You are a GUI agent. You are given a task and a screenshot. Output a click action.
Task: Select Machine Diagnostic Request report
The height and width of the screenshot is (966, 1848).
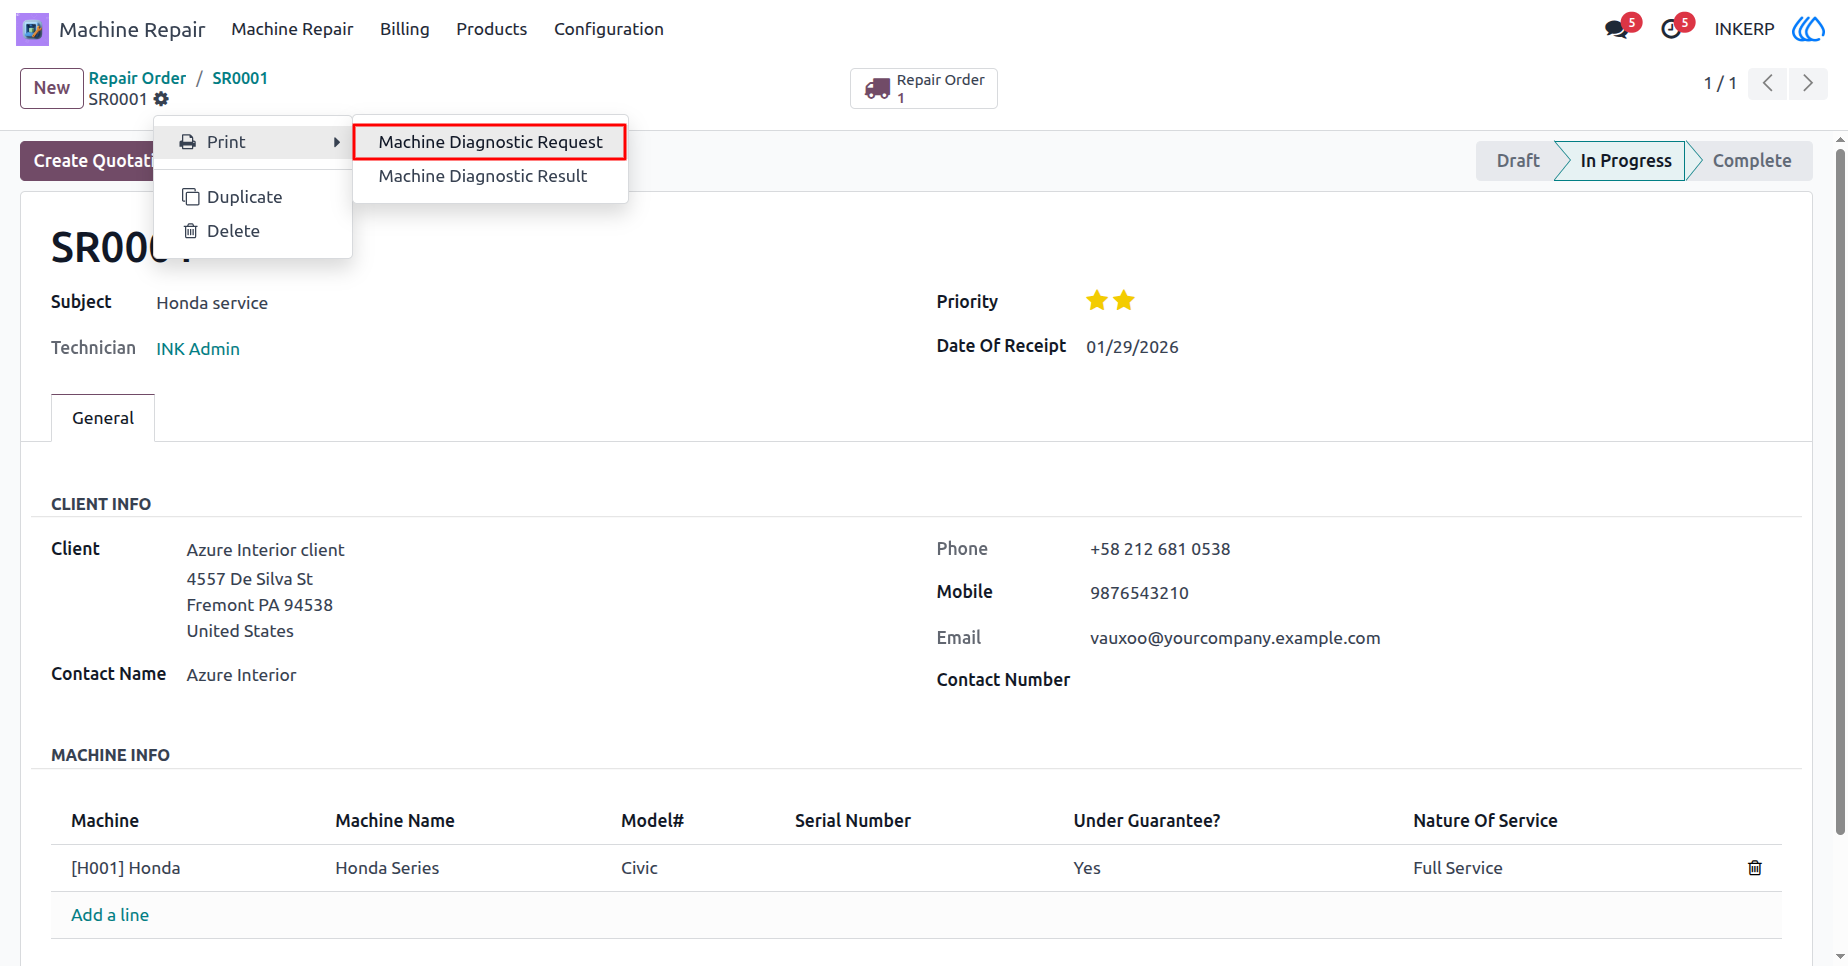tap(490, 142)
